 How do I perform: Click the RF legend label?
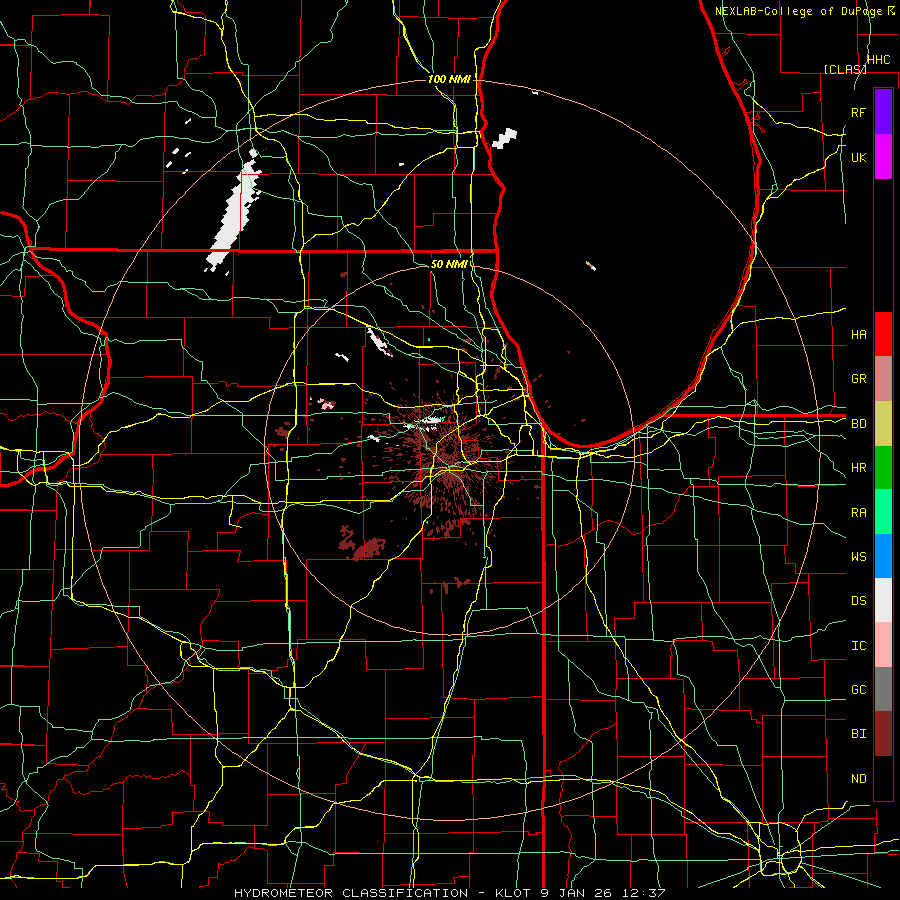click(x=858, y=112)
